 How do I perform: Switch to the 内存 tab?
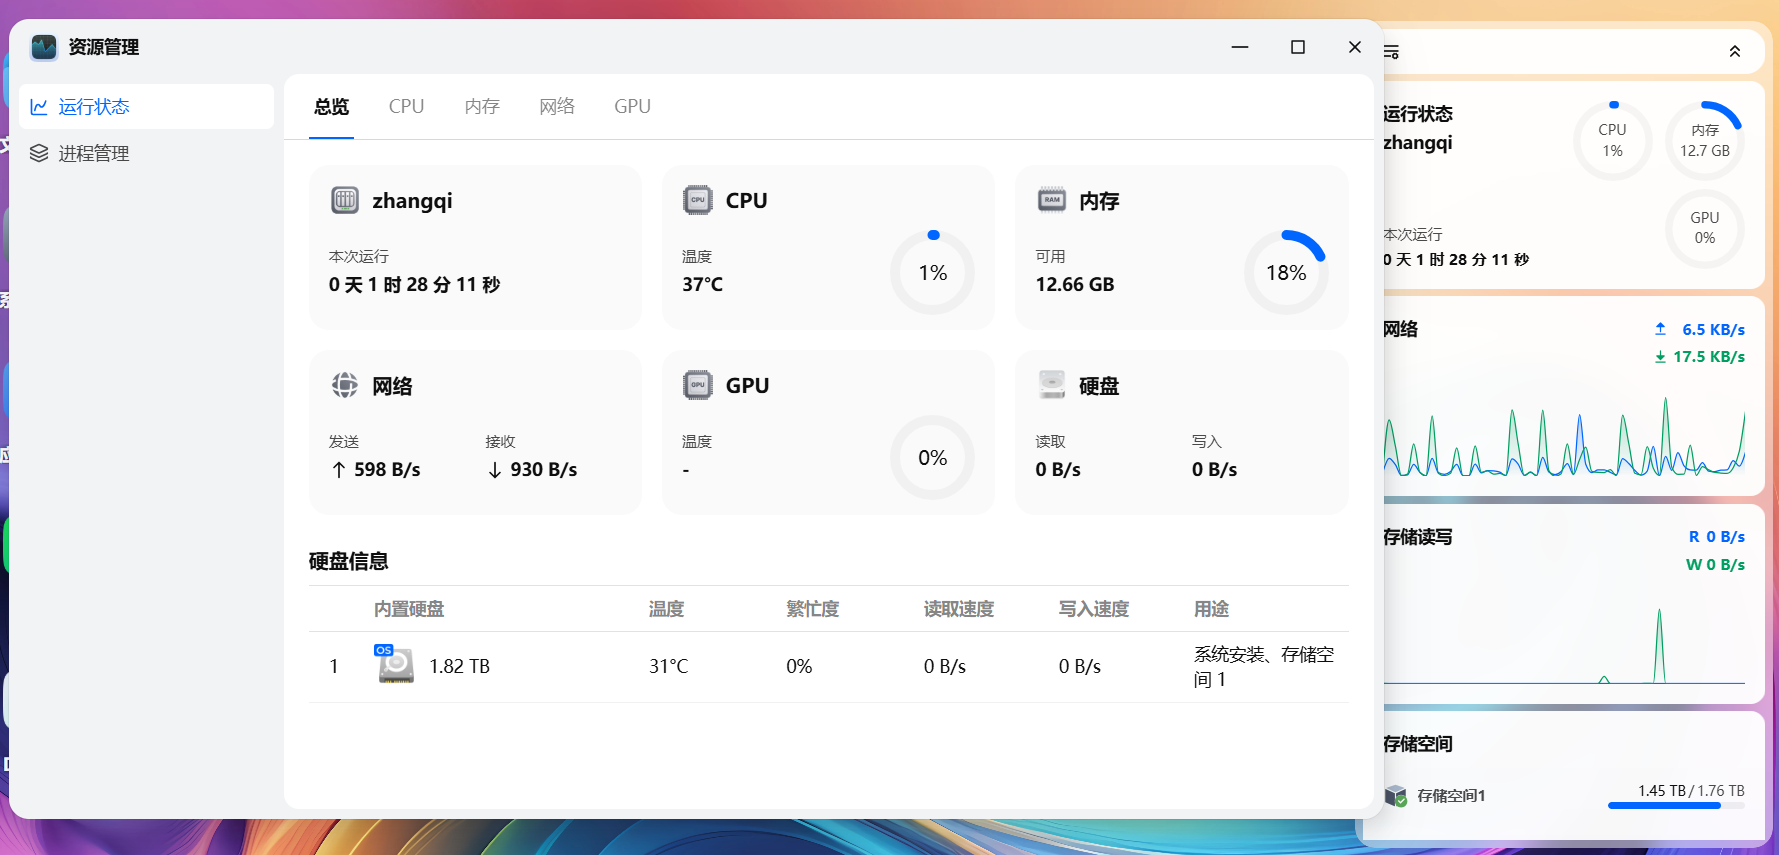coord(482,107)
